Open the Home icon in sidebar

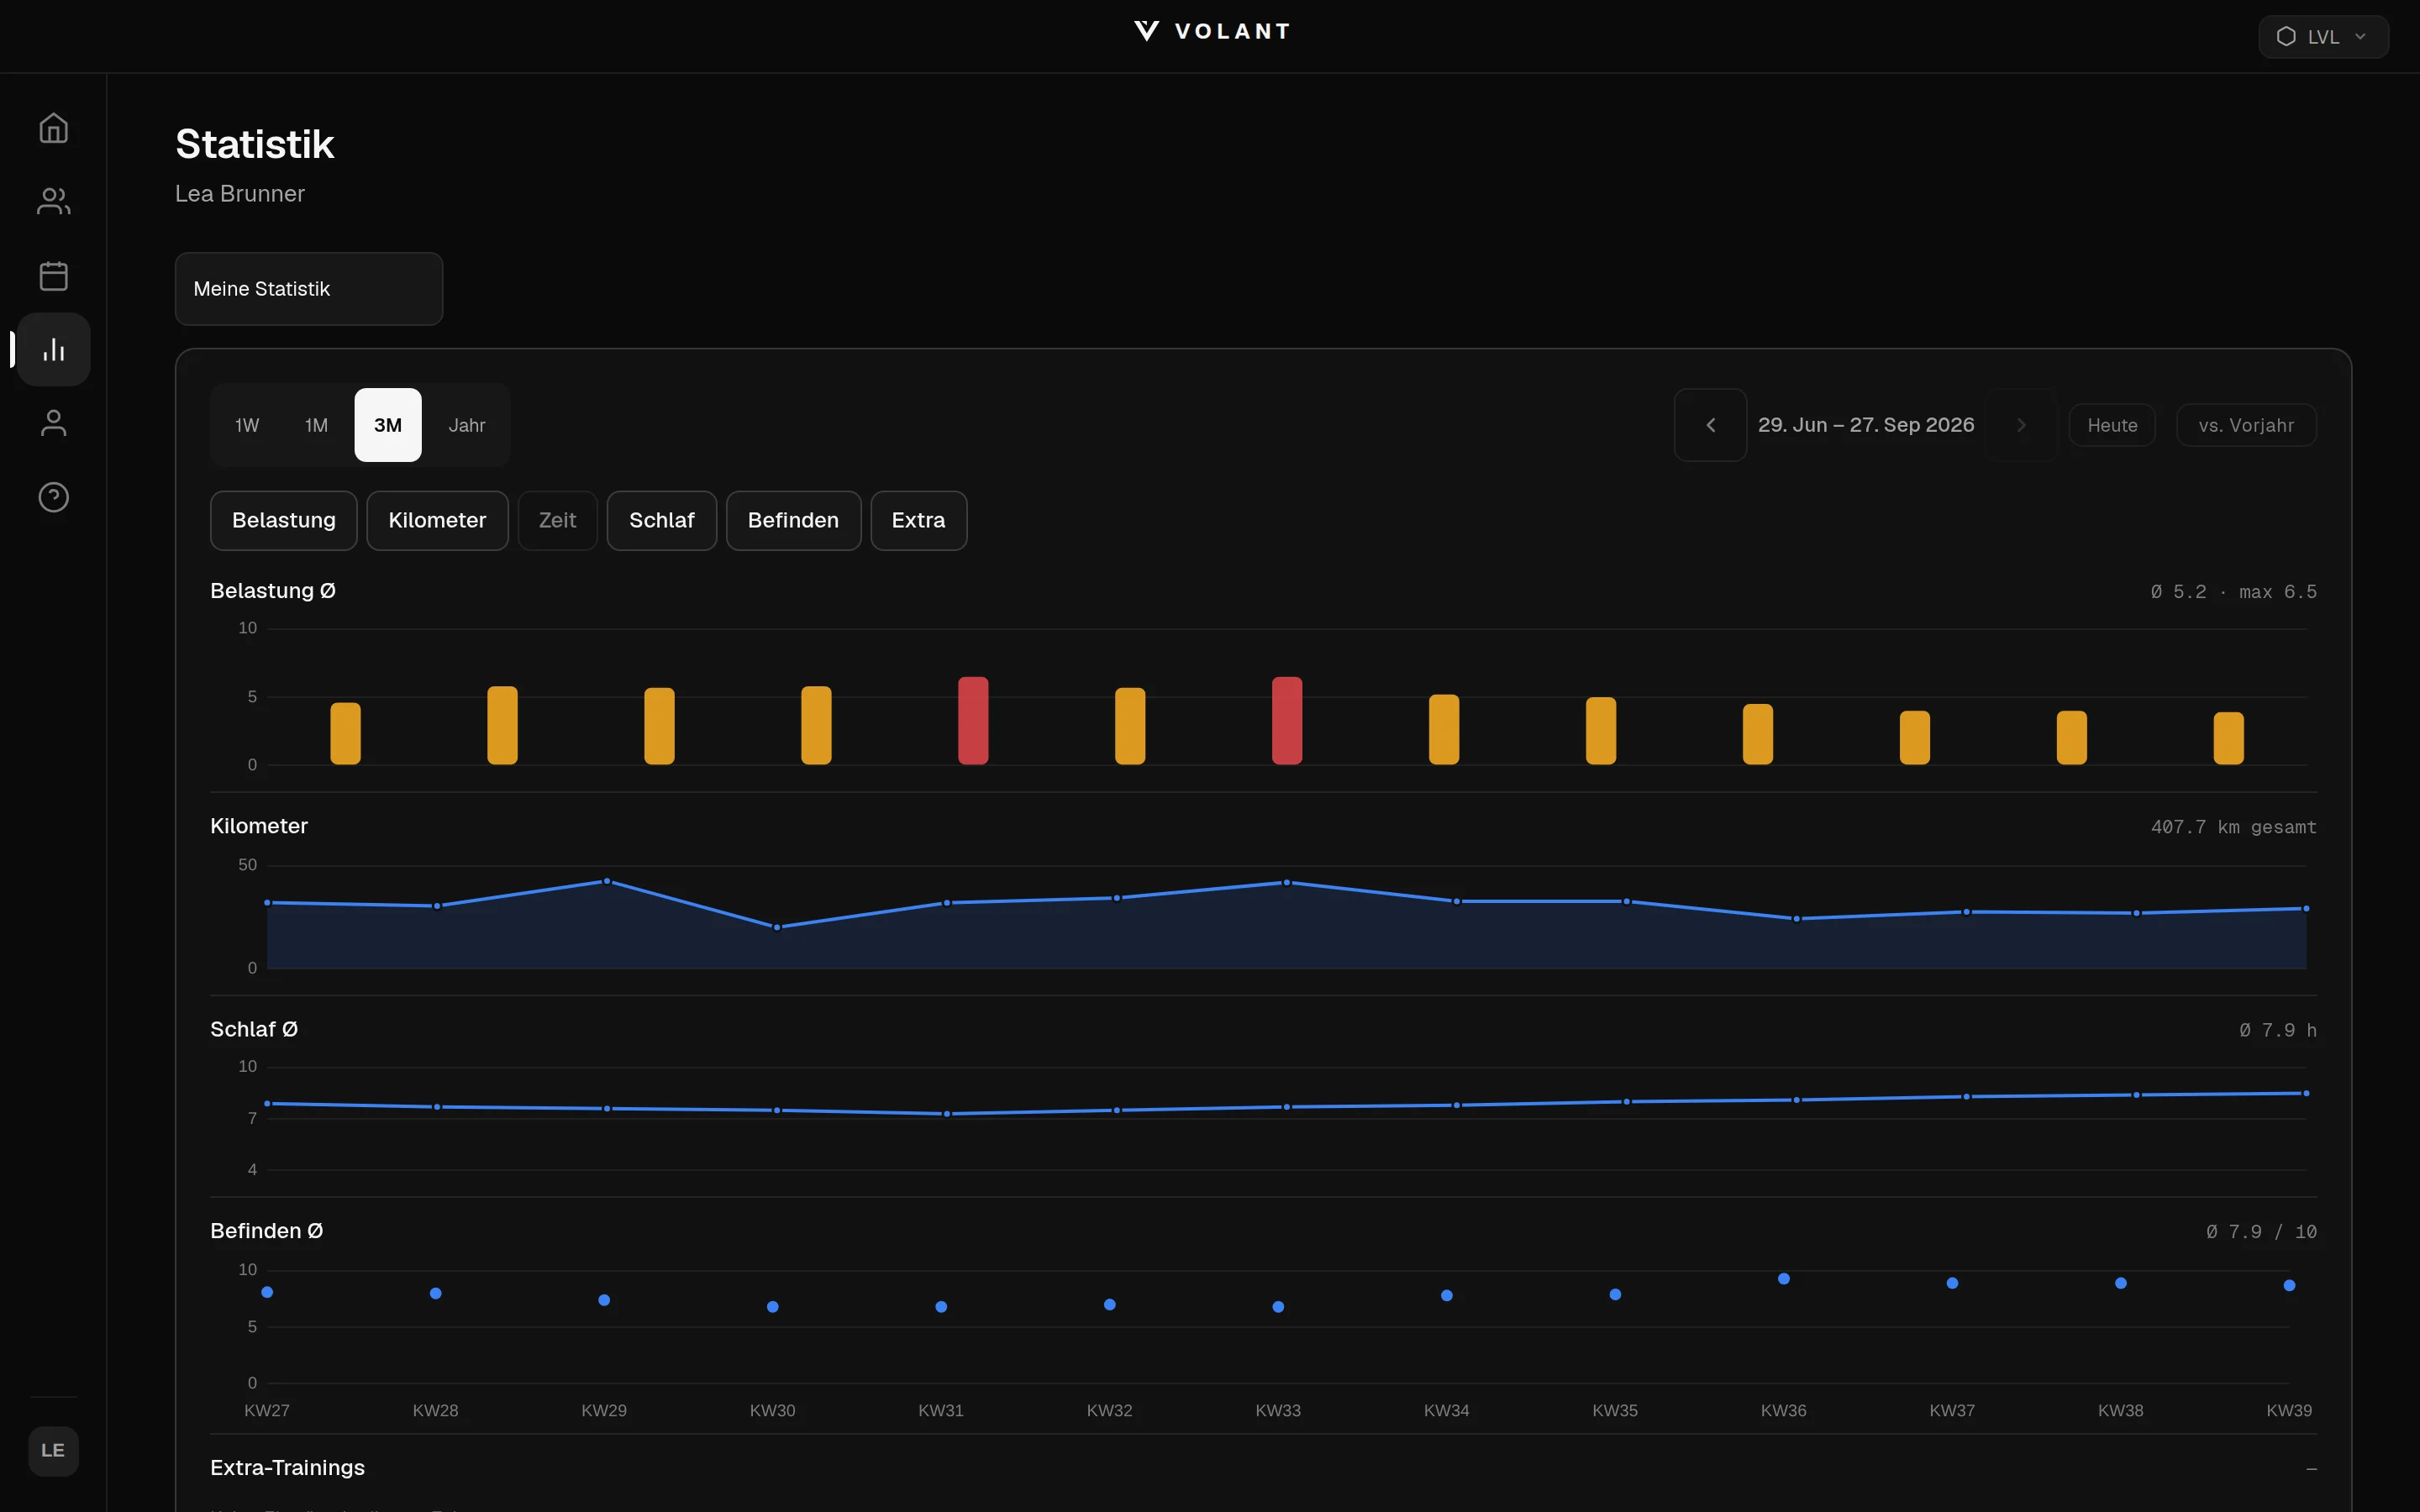coord(53,128)
